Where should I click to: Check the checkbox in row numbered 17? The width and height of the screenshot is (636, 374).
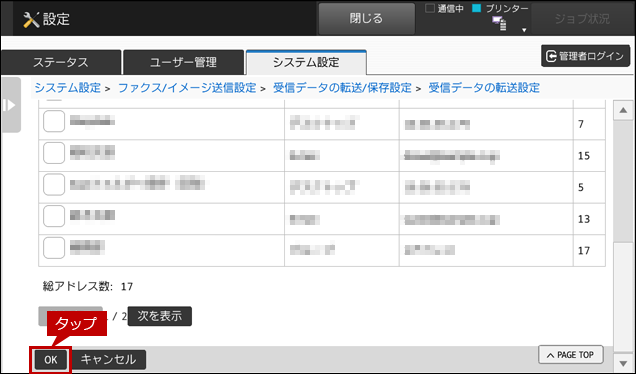click(54, 248)
